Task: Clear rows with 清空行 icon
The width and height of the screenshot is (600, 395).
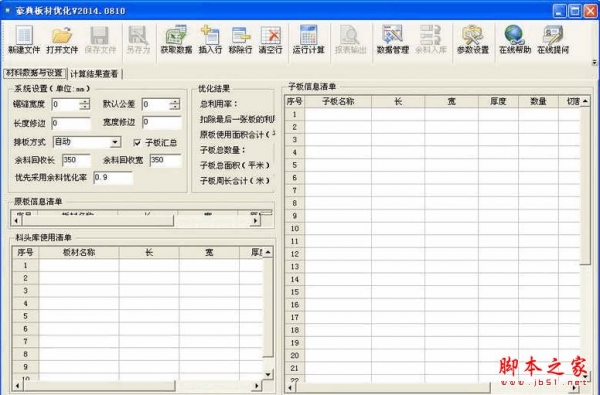Action: point(271,39)
